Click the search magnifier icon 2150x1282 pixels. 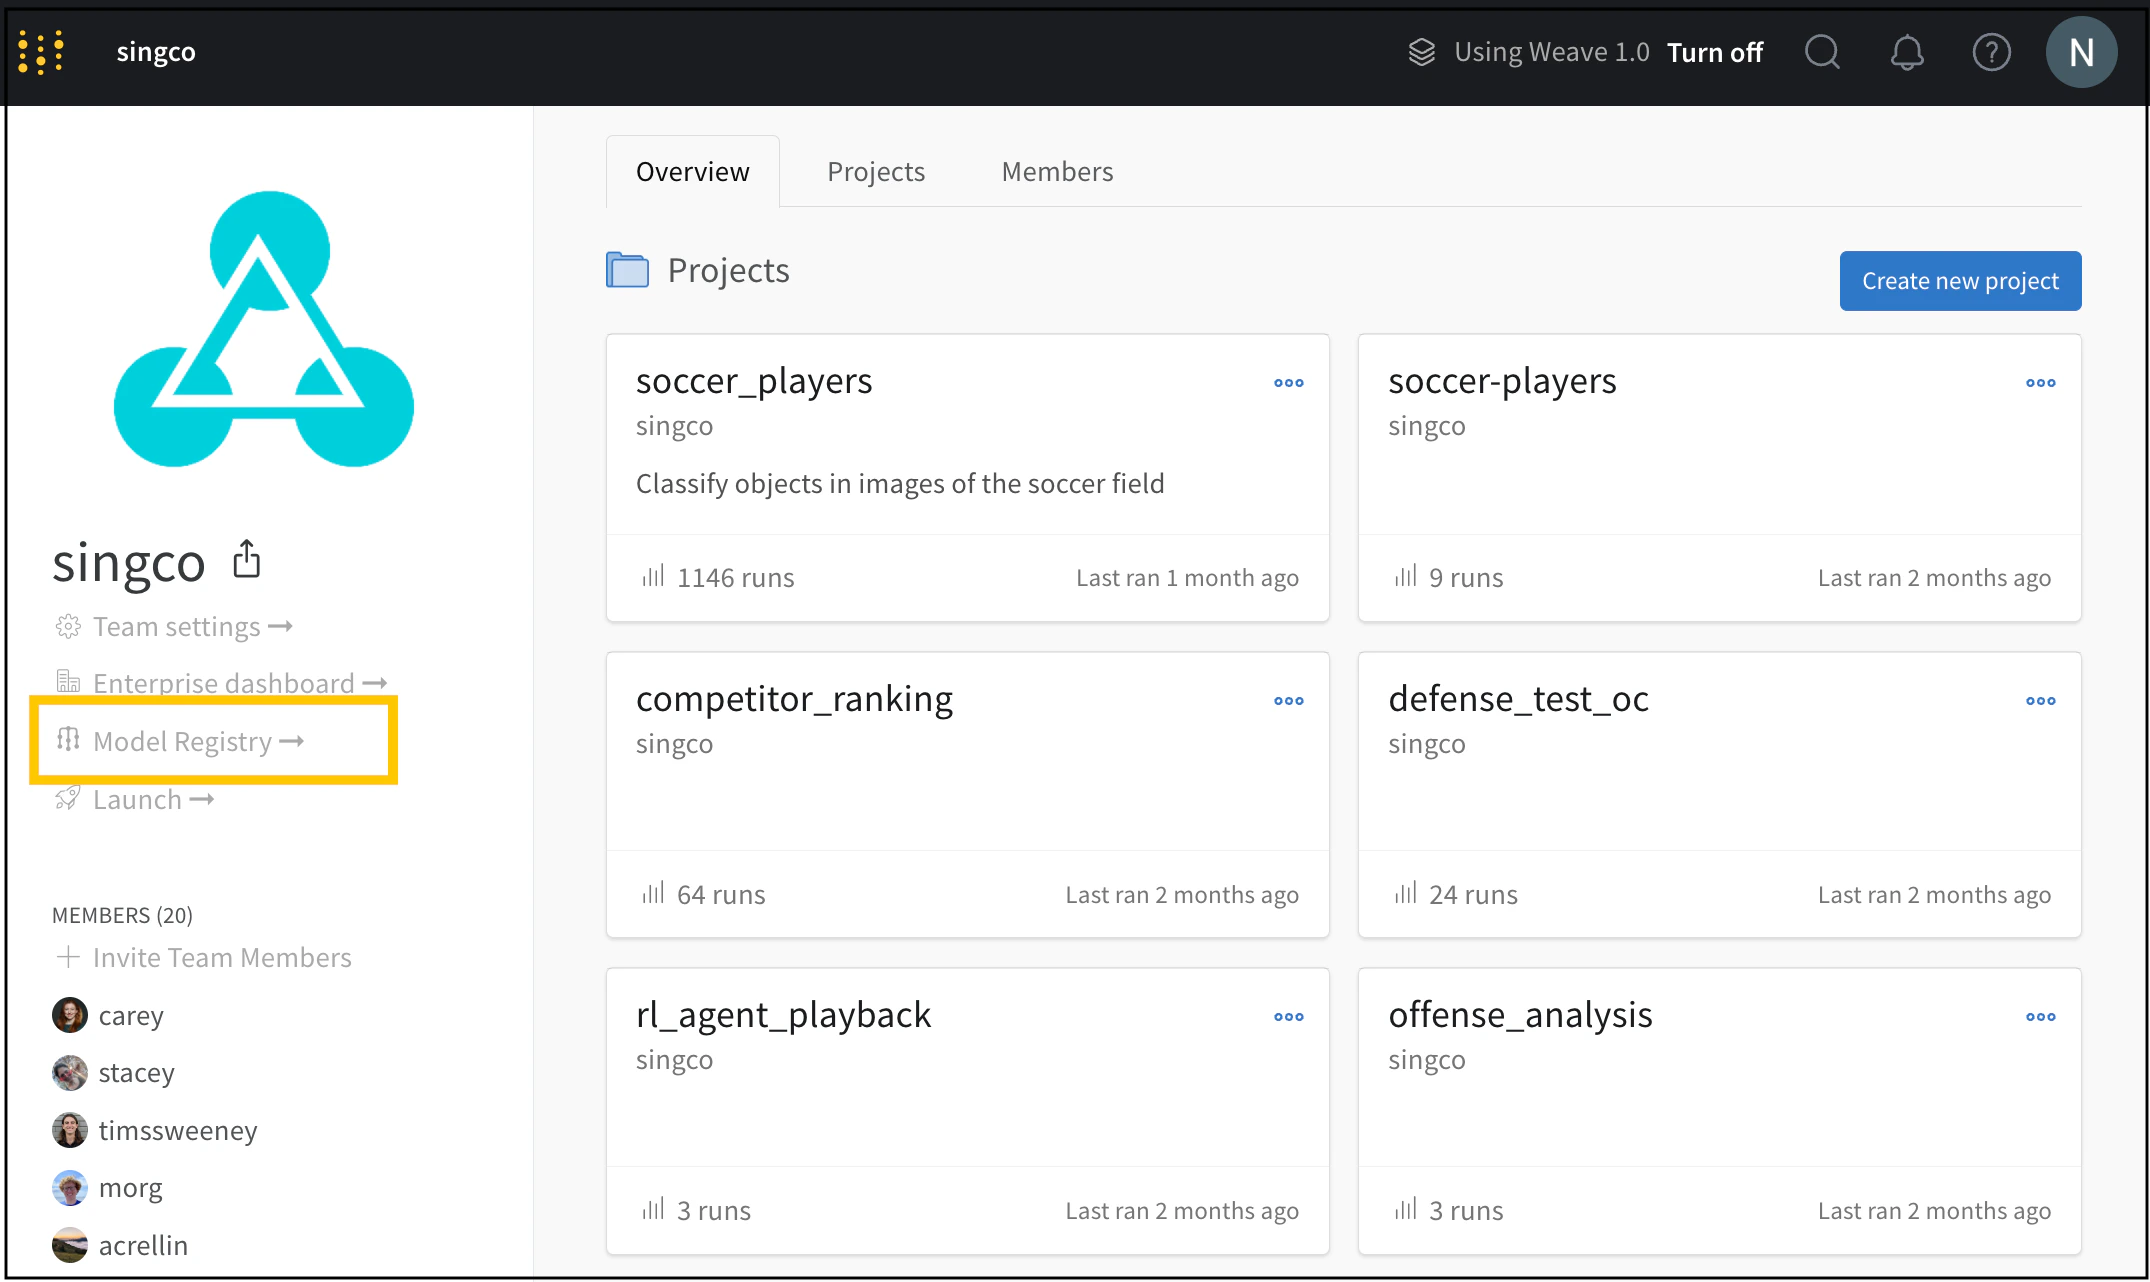pos(1822,52)
